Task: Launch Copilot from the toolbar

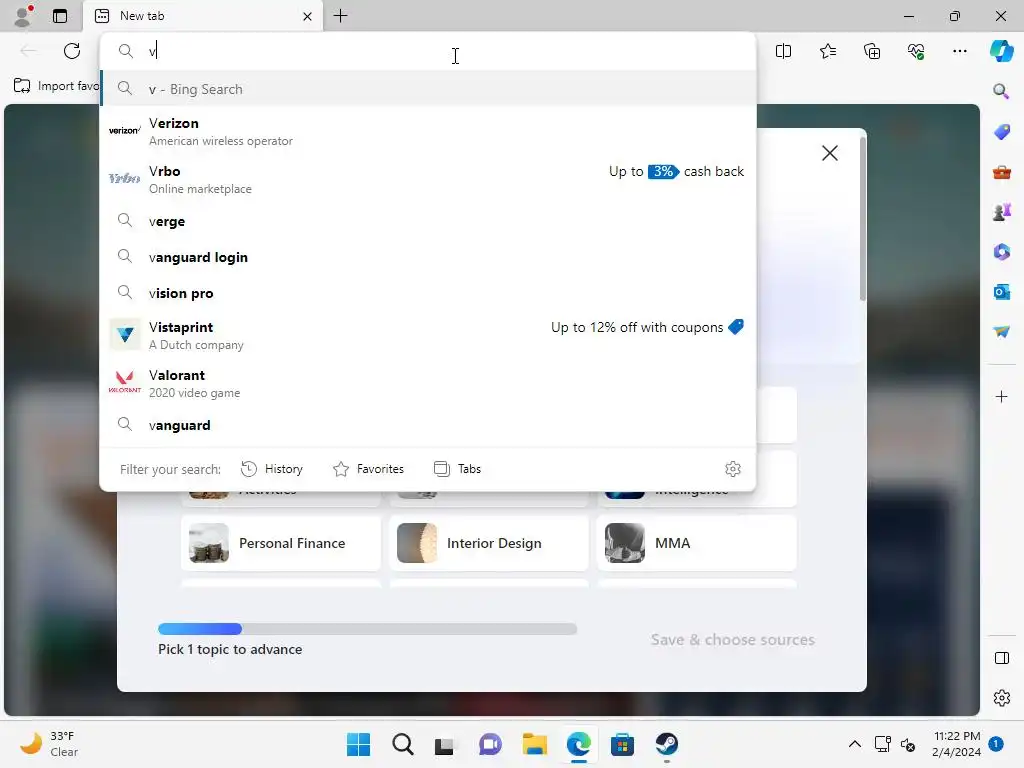Action: (1001, 51)
